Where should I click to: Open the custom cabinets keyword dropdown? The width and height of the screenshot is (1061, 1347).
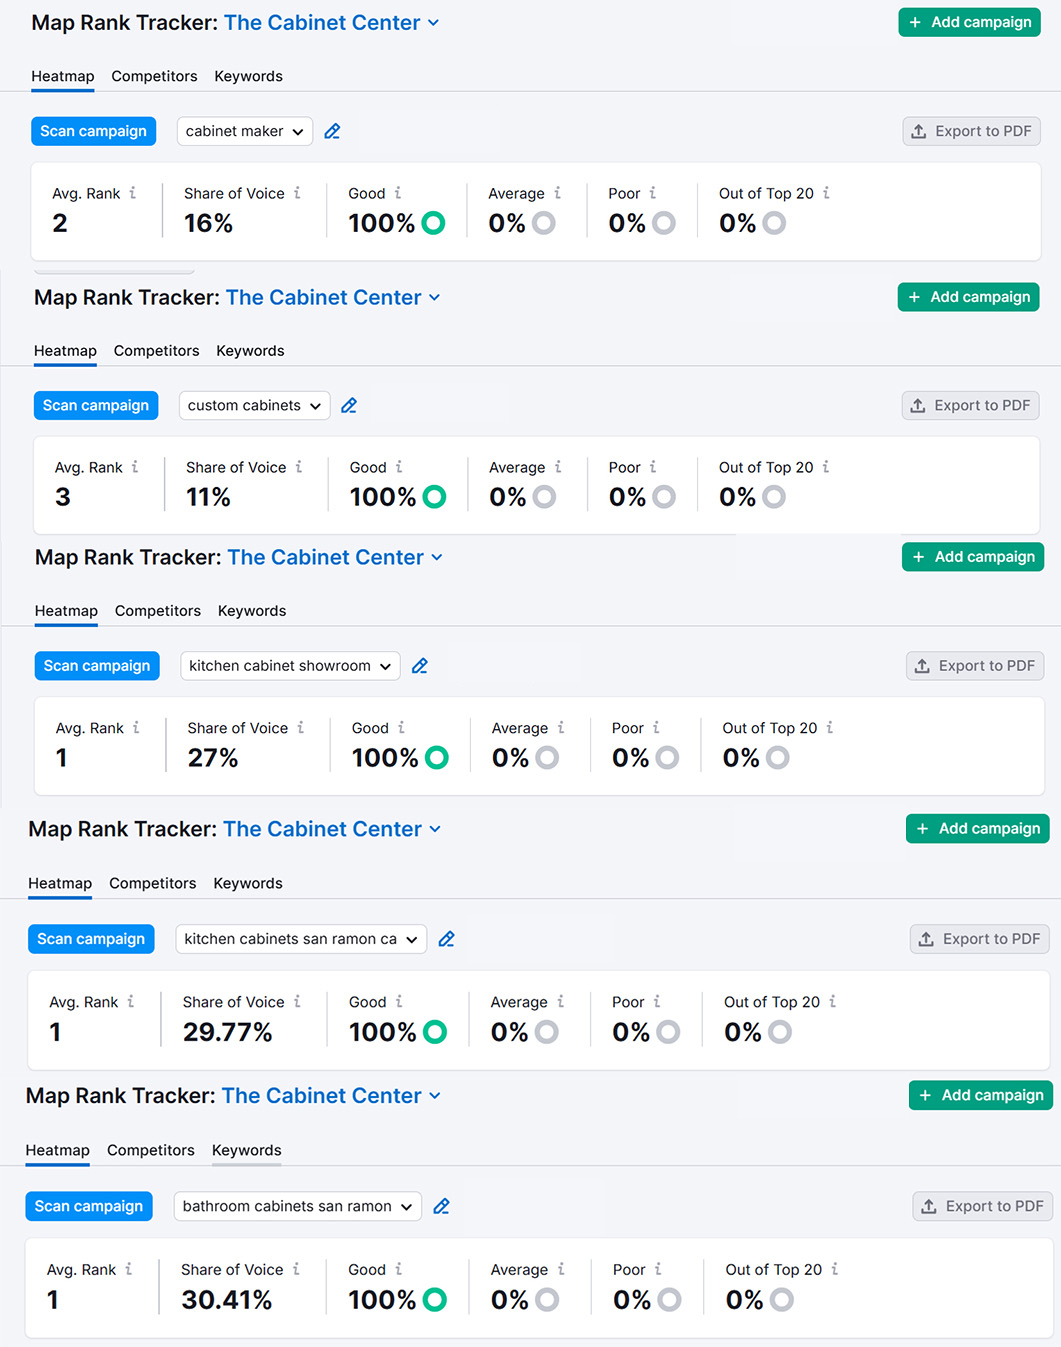click(254, 405)
